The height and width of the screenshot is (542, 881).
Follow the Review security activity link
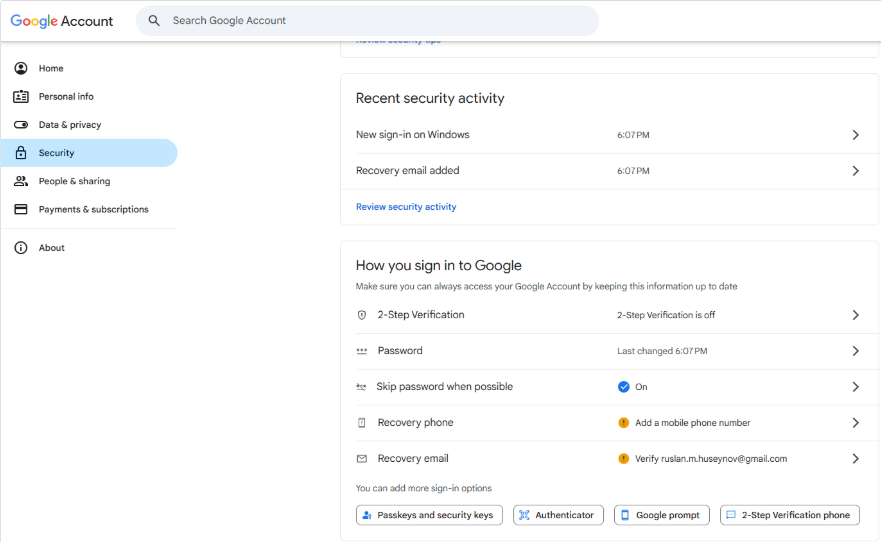coord(406,207)
